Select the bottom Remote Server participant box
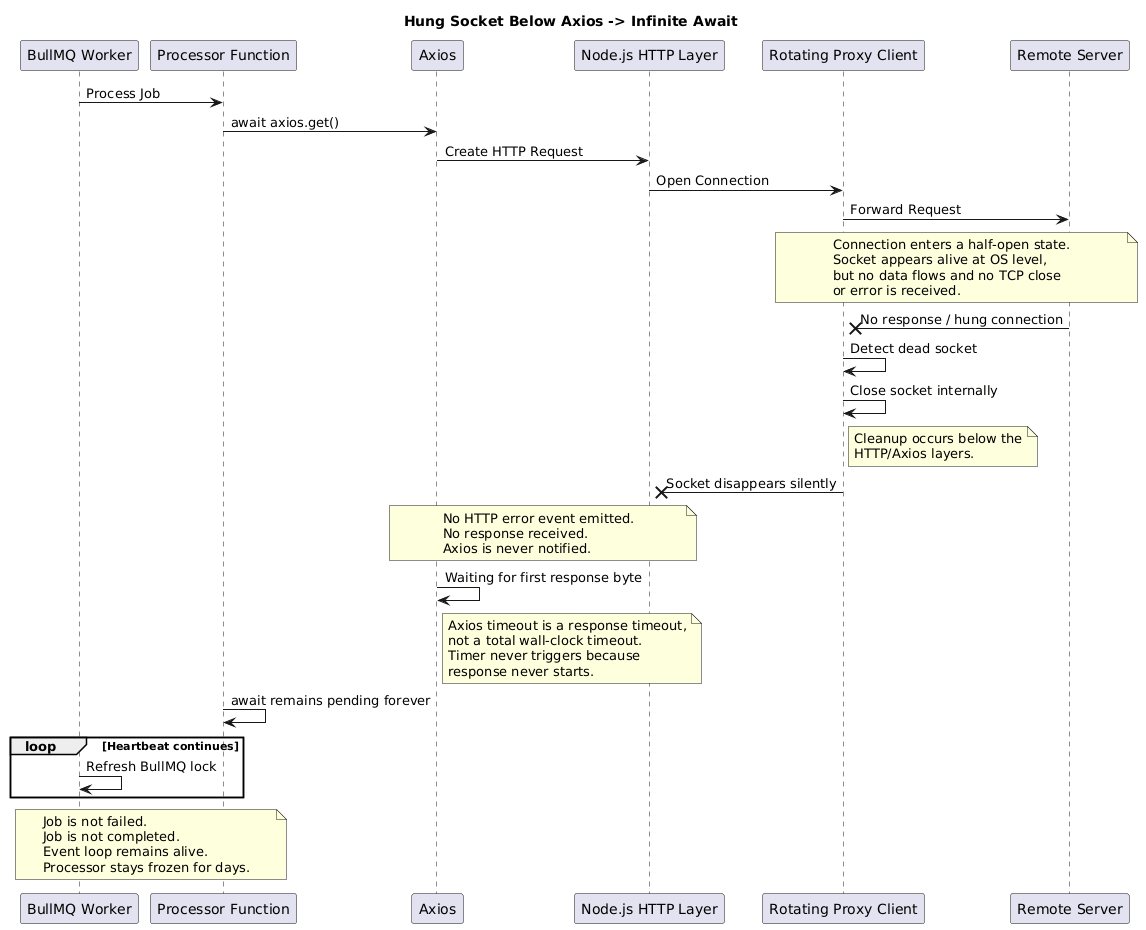1146x930 pixels. coord(1069,909)
